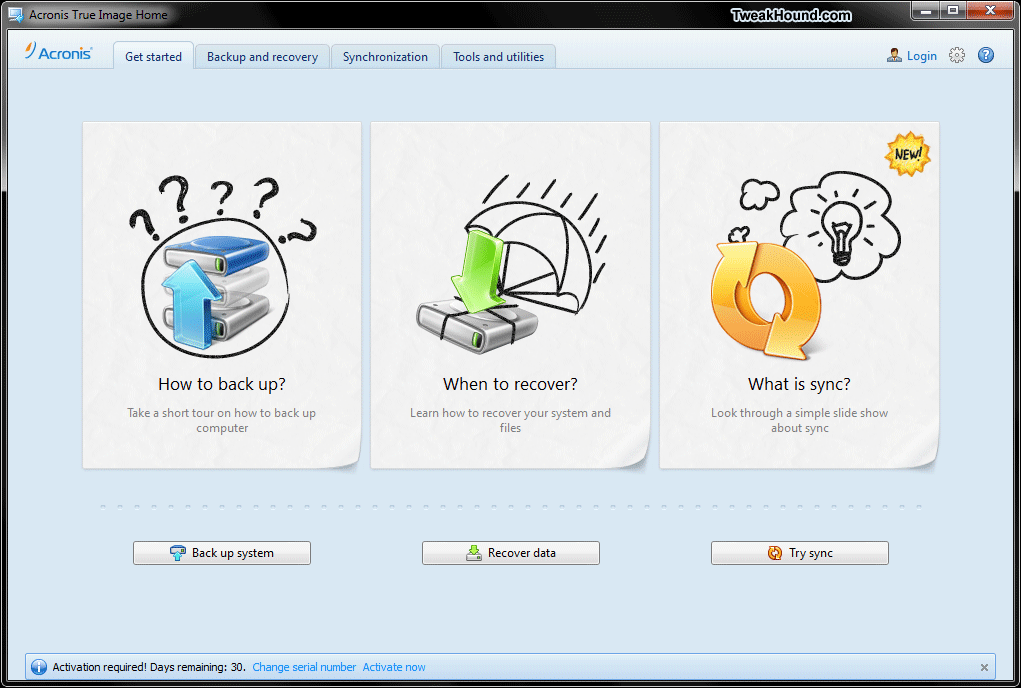The width and height of the screenshot is (1021, 688).
Task: Click the Recover data button
Action: pos(510,553)
